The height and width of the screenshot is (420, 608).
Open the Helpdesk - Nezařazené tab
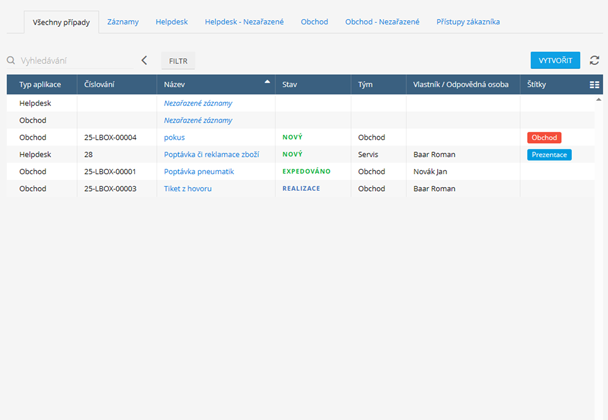[244, 21]
